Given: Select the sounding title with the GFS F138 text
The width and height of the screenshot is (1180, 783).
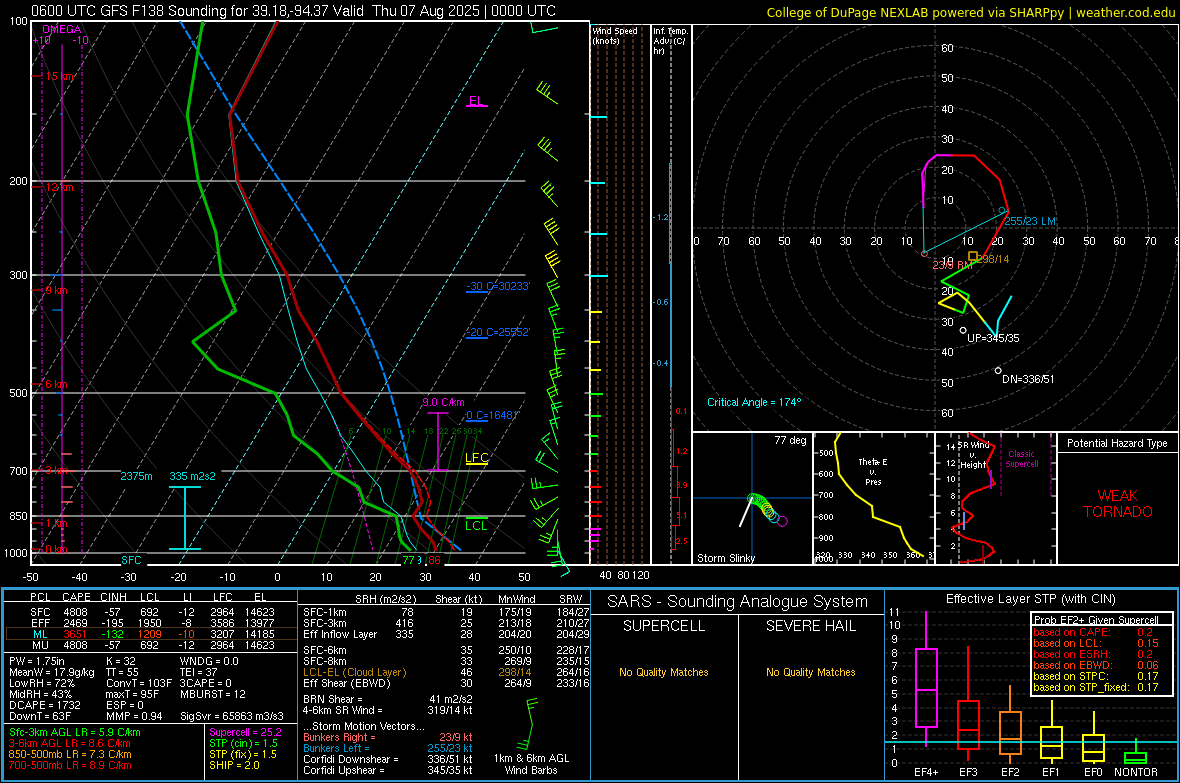Looking at the screenshot, I should click(293, 11).
